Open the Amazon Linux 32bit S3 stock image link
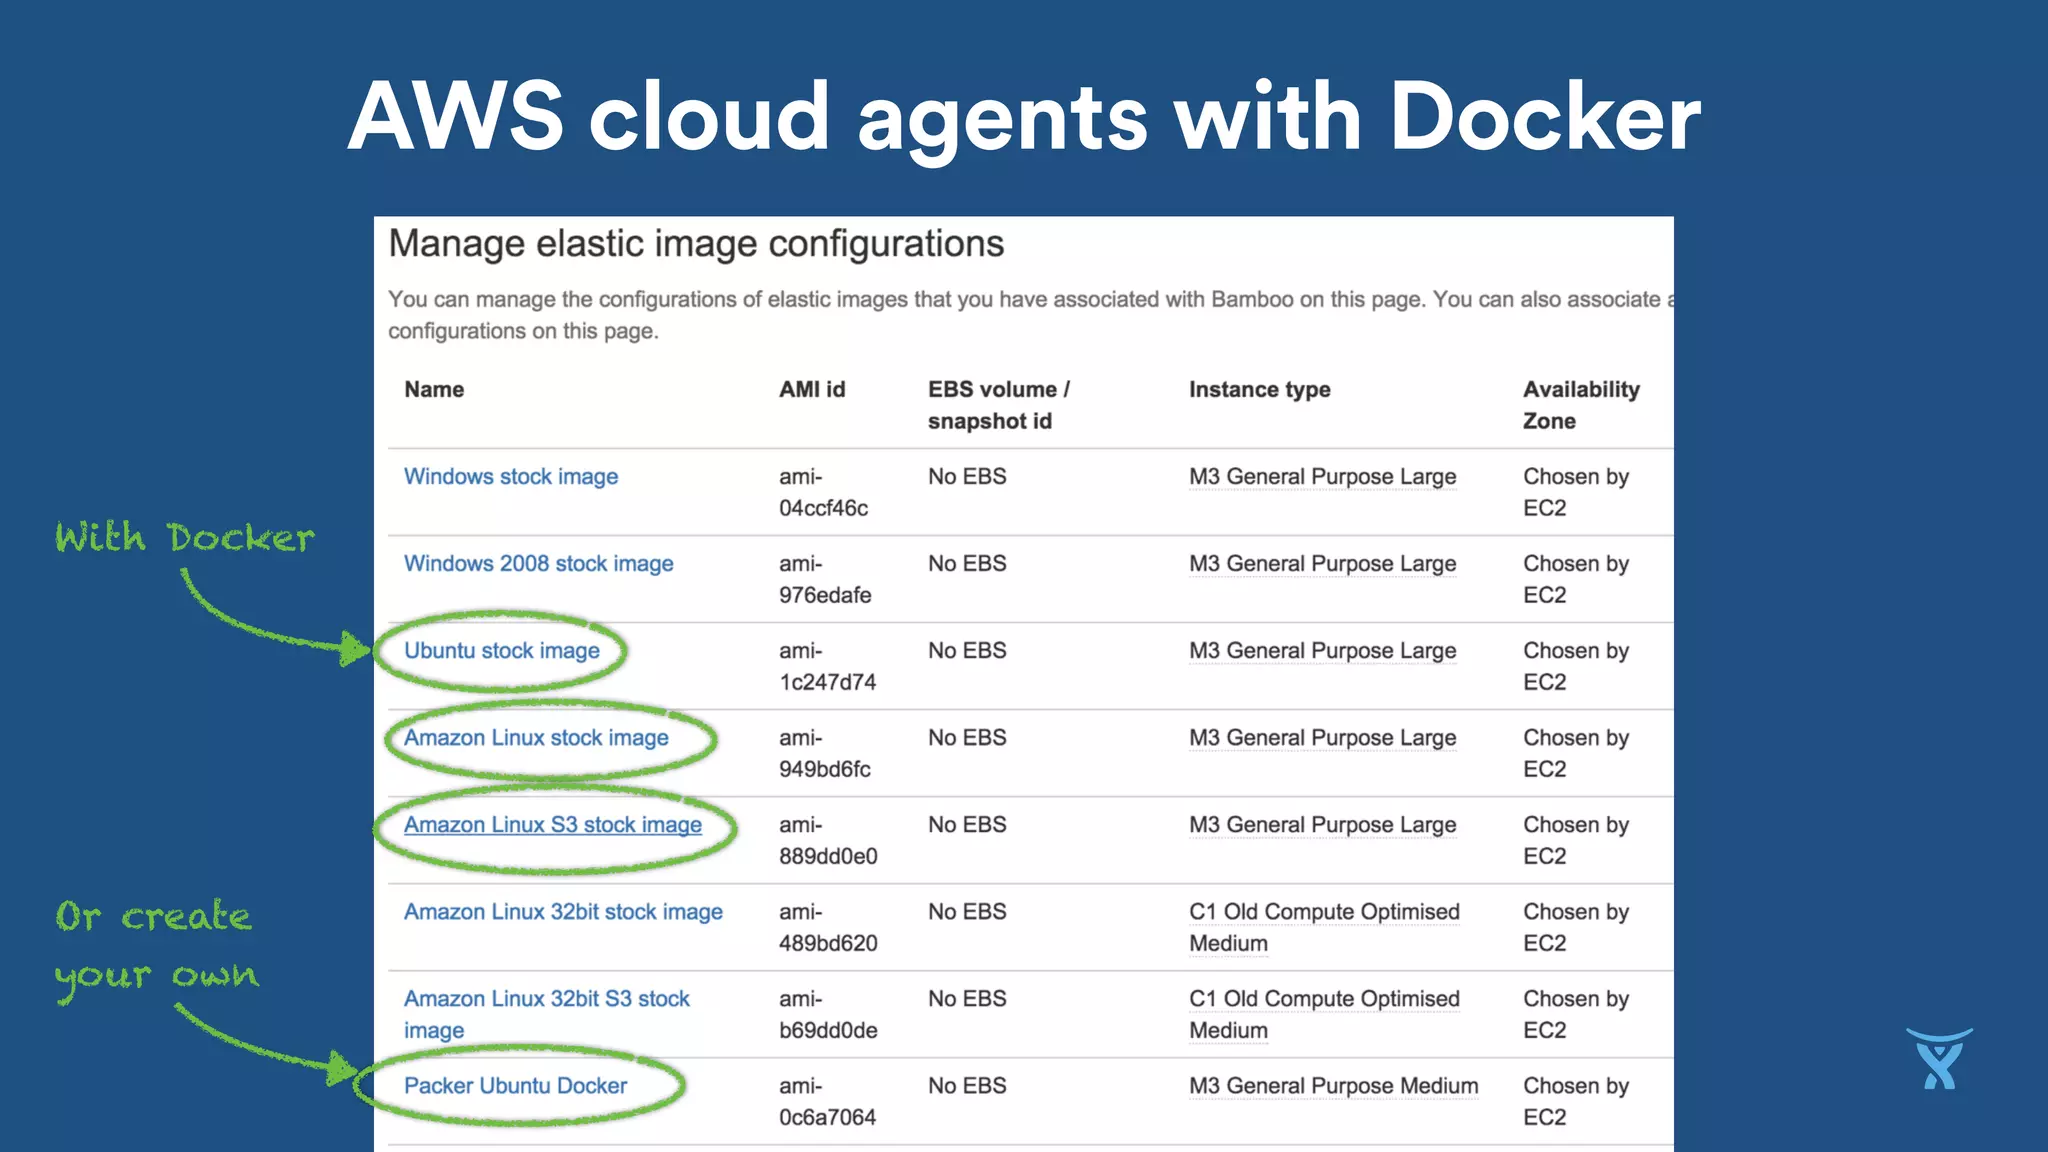The width and height of the screenshot is (2048, 1152). [x=547, y=1014]
